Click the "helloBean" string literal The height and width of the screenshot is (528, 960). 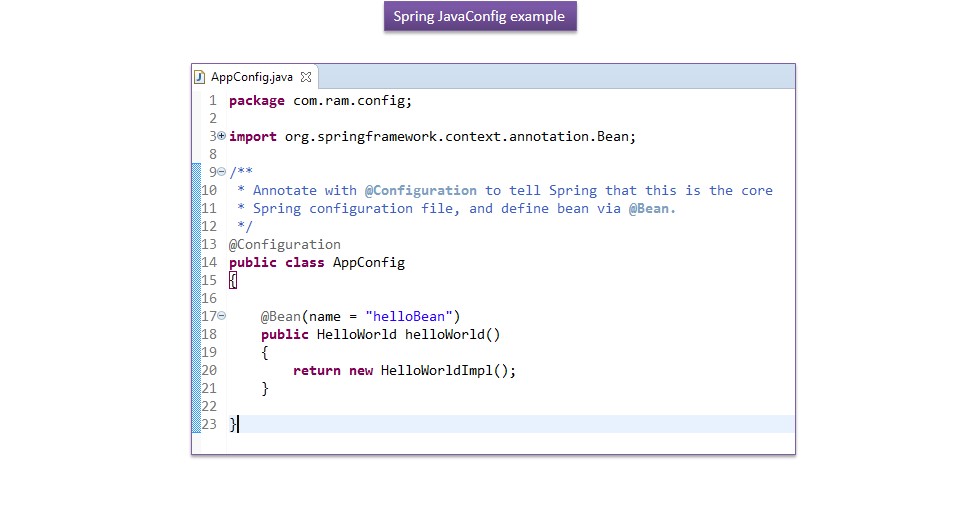coord(408,317)
